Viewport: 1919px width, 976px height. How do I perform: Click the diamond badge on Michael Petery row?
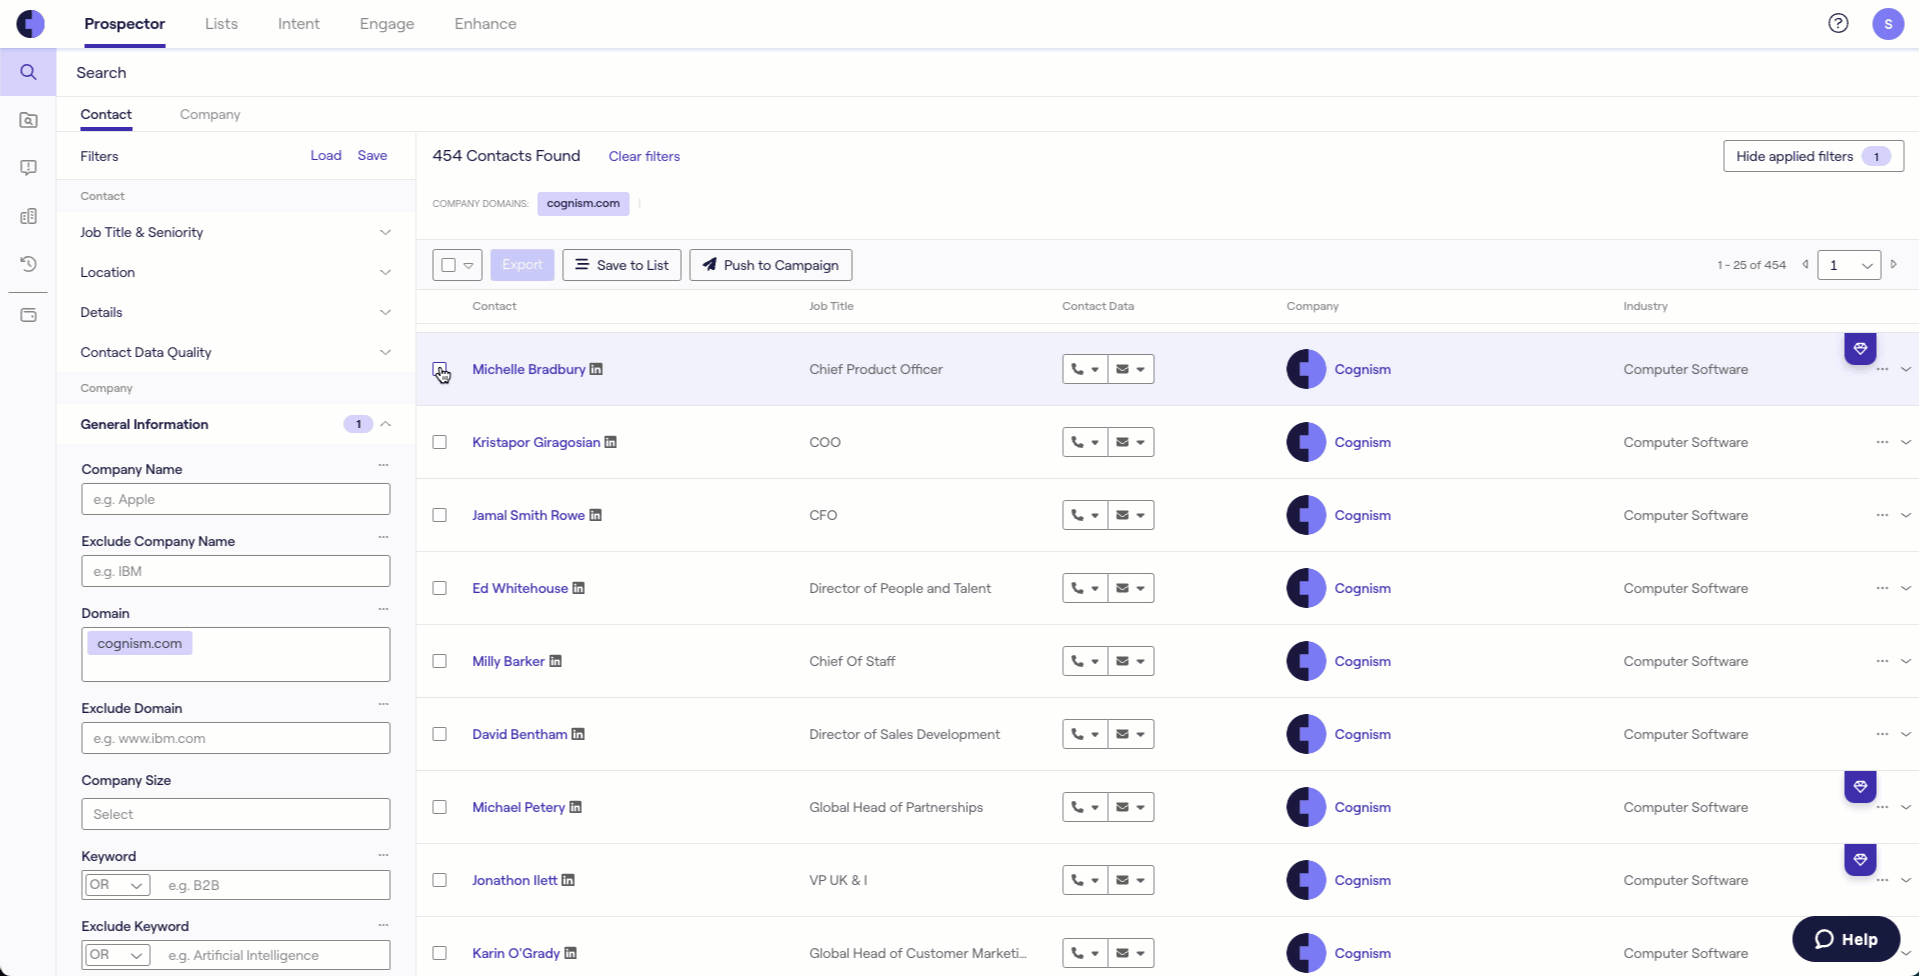click(x=1860, y=787)
